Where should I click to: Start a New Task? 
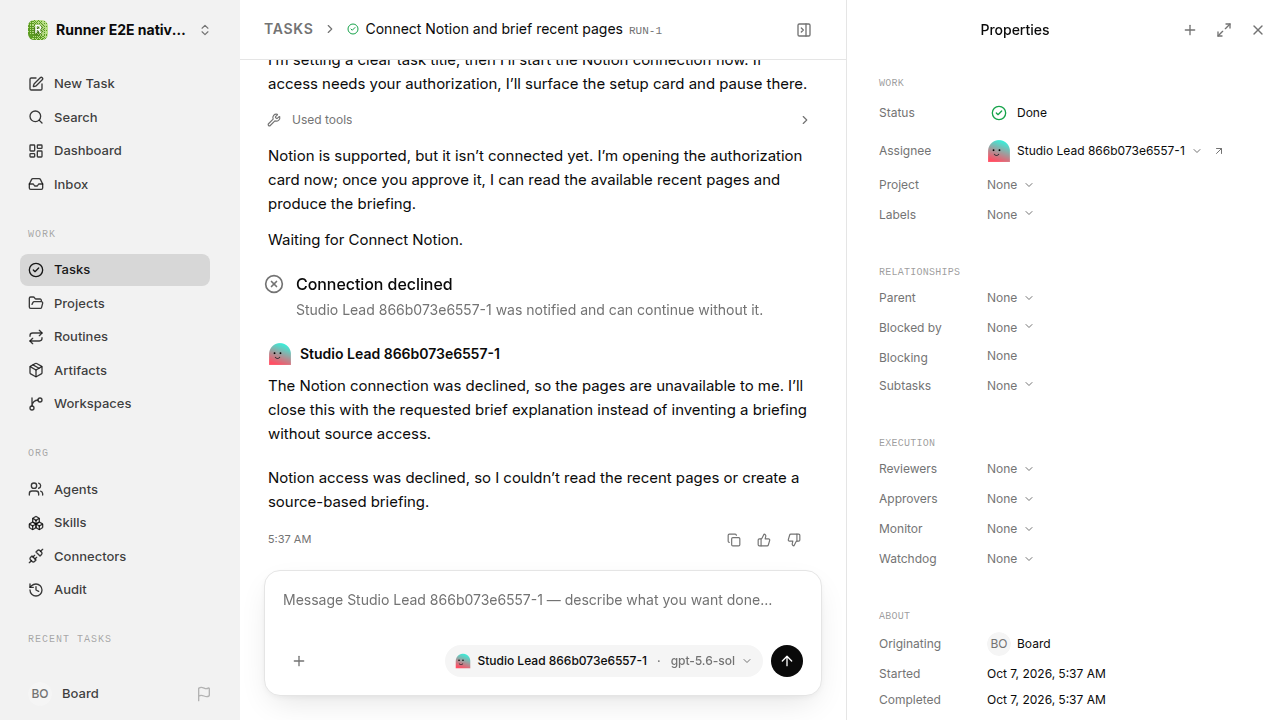tap(115, 84)
